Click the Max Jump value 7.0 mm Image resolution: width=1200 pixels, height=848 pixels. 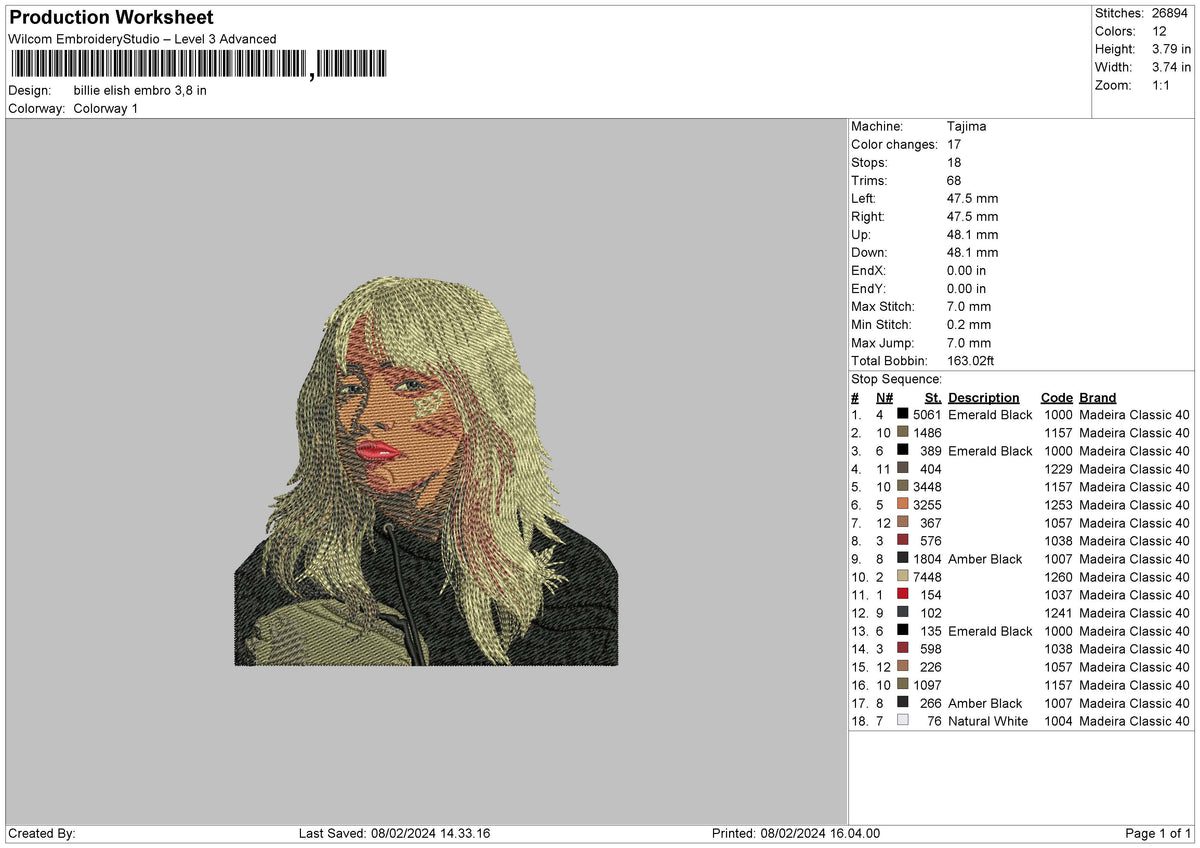[x=969, y=342]
